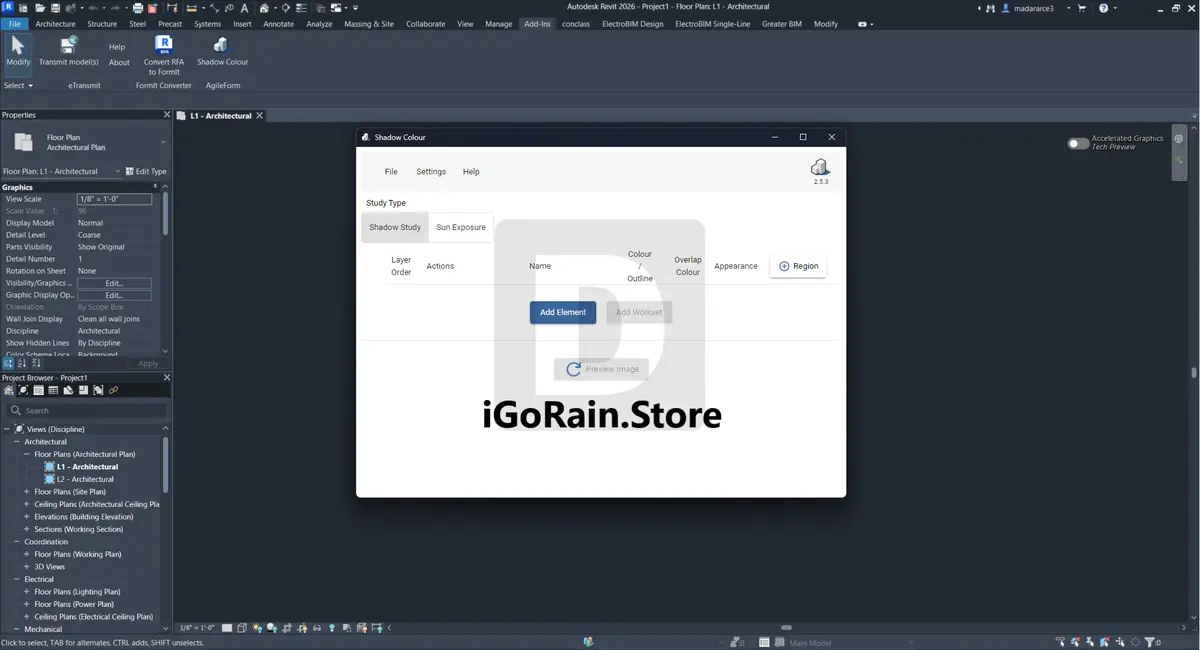Screen dimensions: 1200x650
Task: Click the Project Browser search field
Action: click(86, 411)
